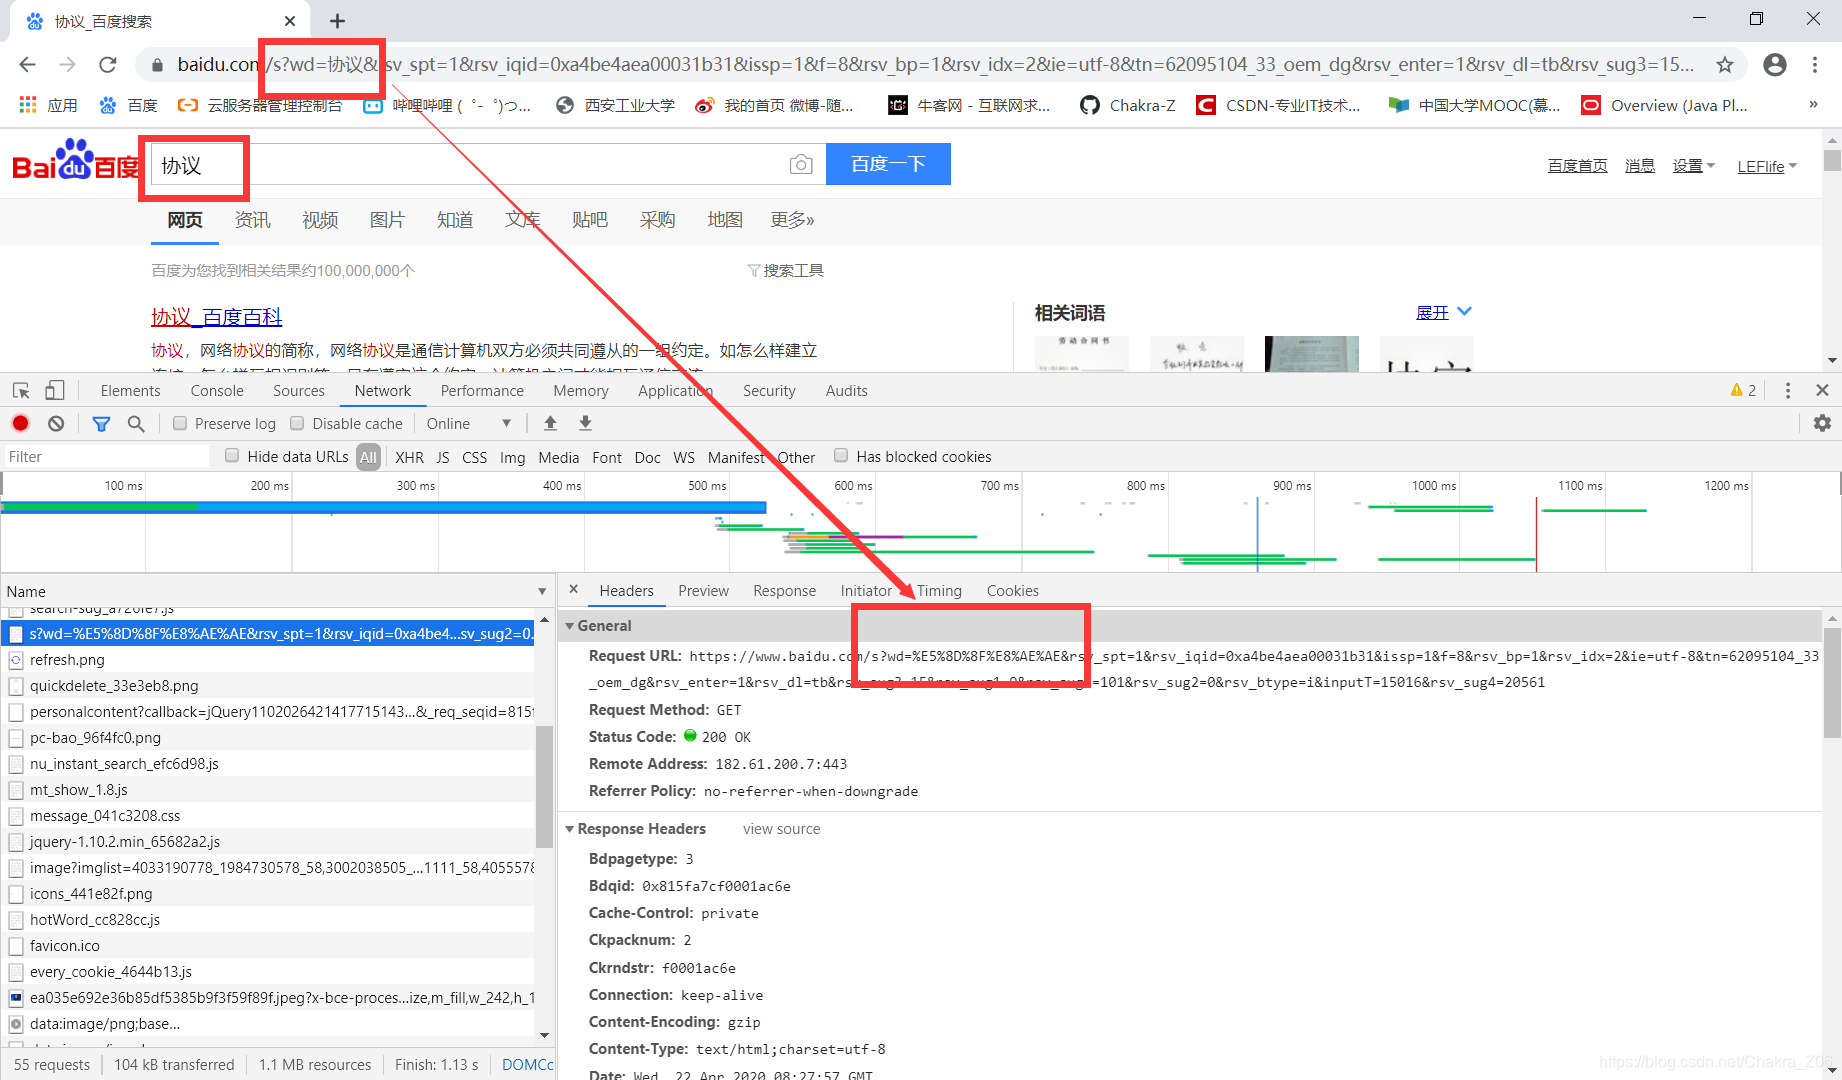Open 搜索工具 search tools
This screenshot has height=1080, width=1842.
point(786,271)
